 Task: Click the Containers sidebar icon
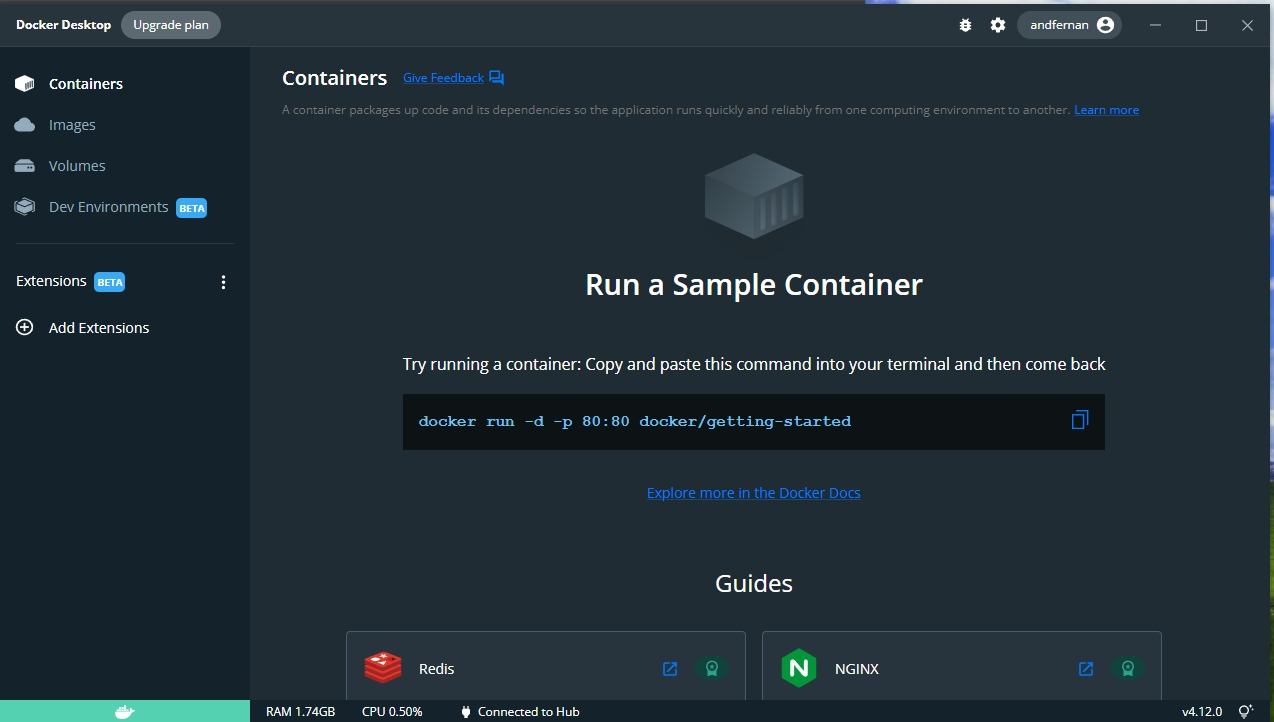[25, 84]
